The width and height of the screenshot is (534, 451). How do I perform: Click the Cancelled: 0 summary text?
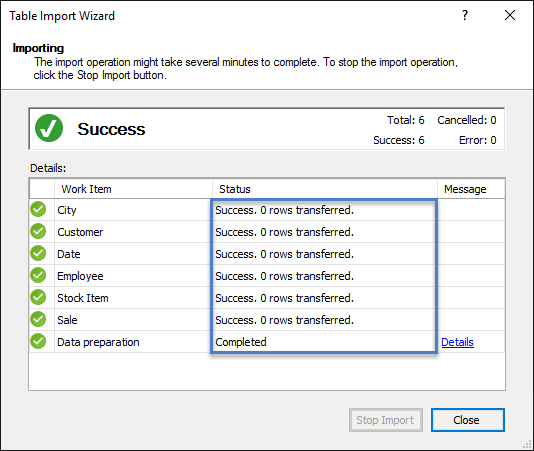[467, 120]
